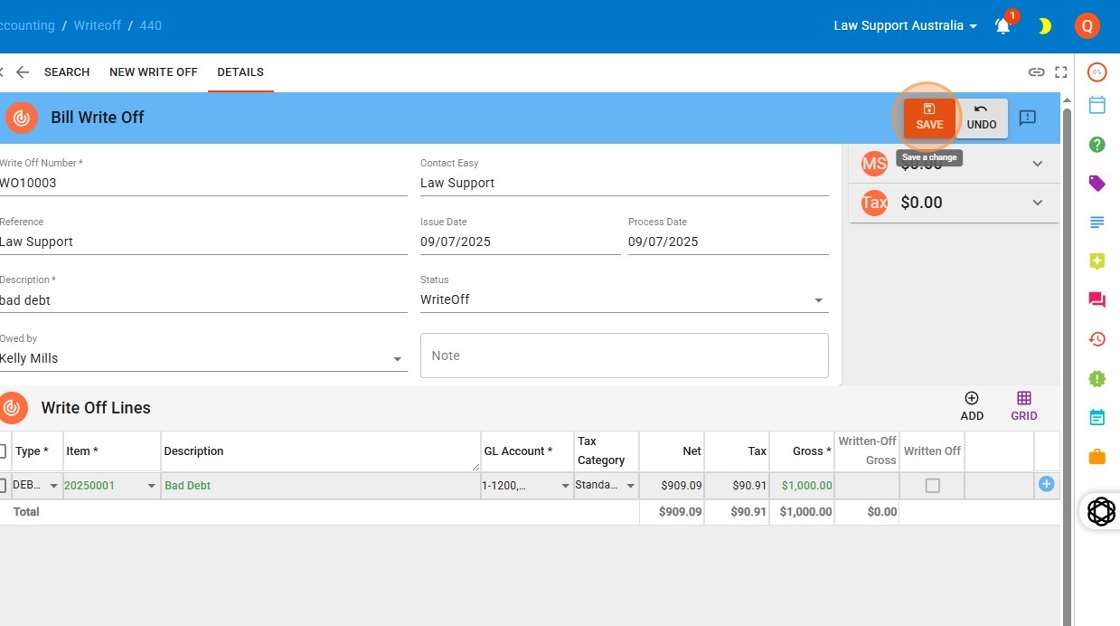This screenshot has width=1120, height=626.
Task: Switch to Grid view
Action: coord(1023,406)
